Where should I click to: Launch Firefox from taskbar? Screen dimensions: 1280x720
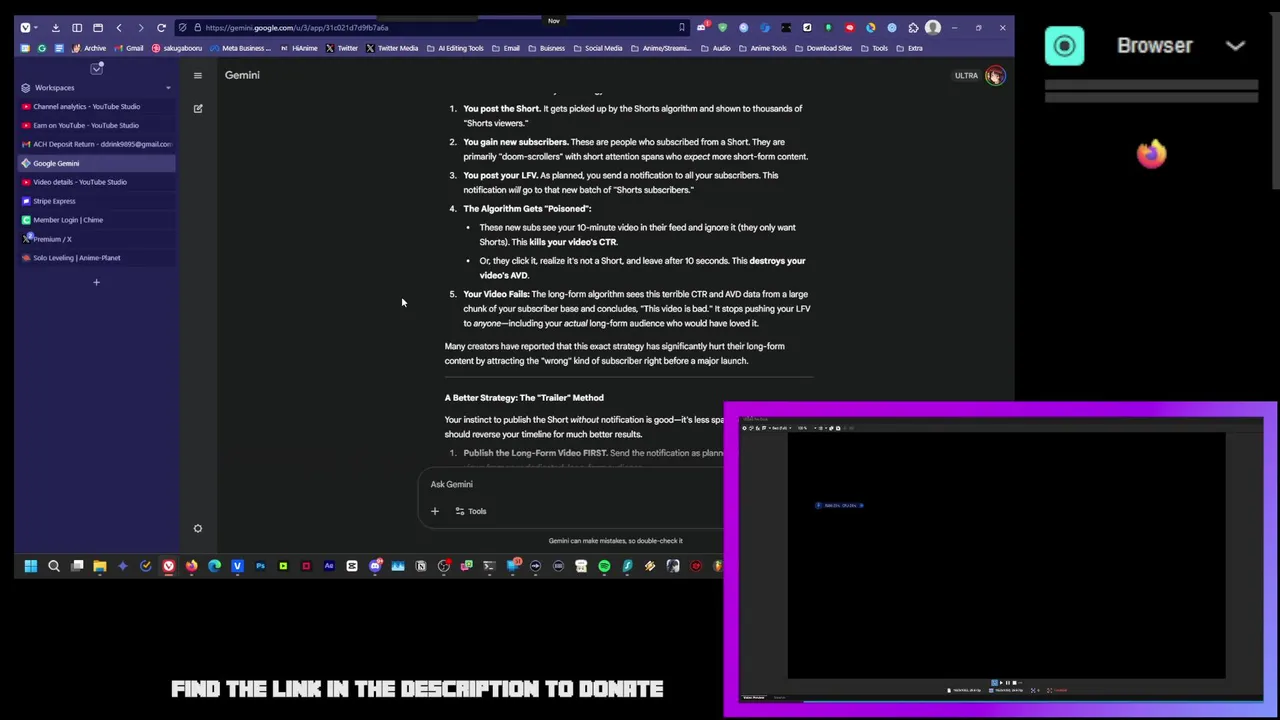[x=192, y=566]
